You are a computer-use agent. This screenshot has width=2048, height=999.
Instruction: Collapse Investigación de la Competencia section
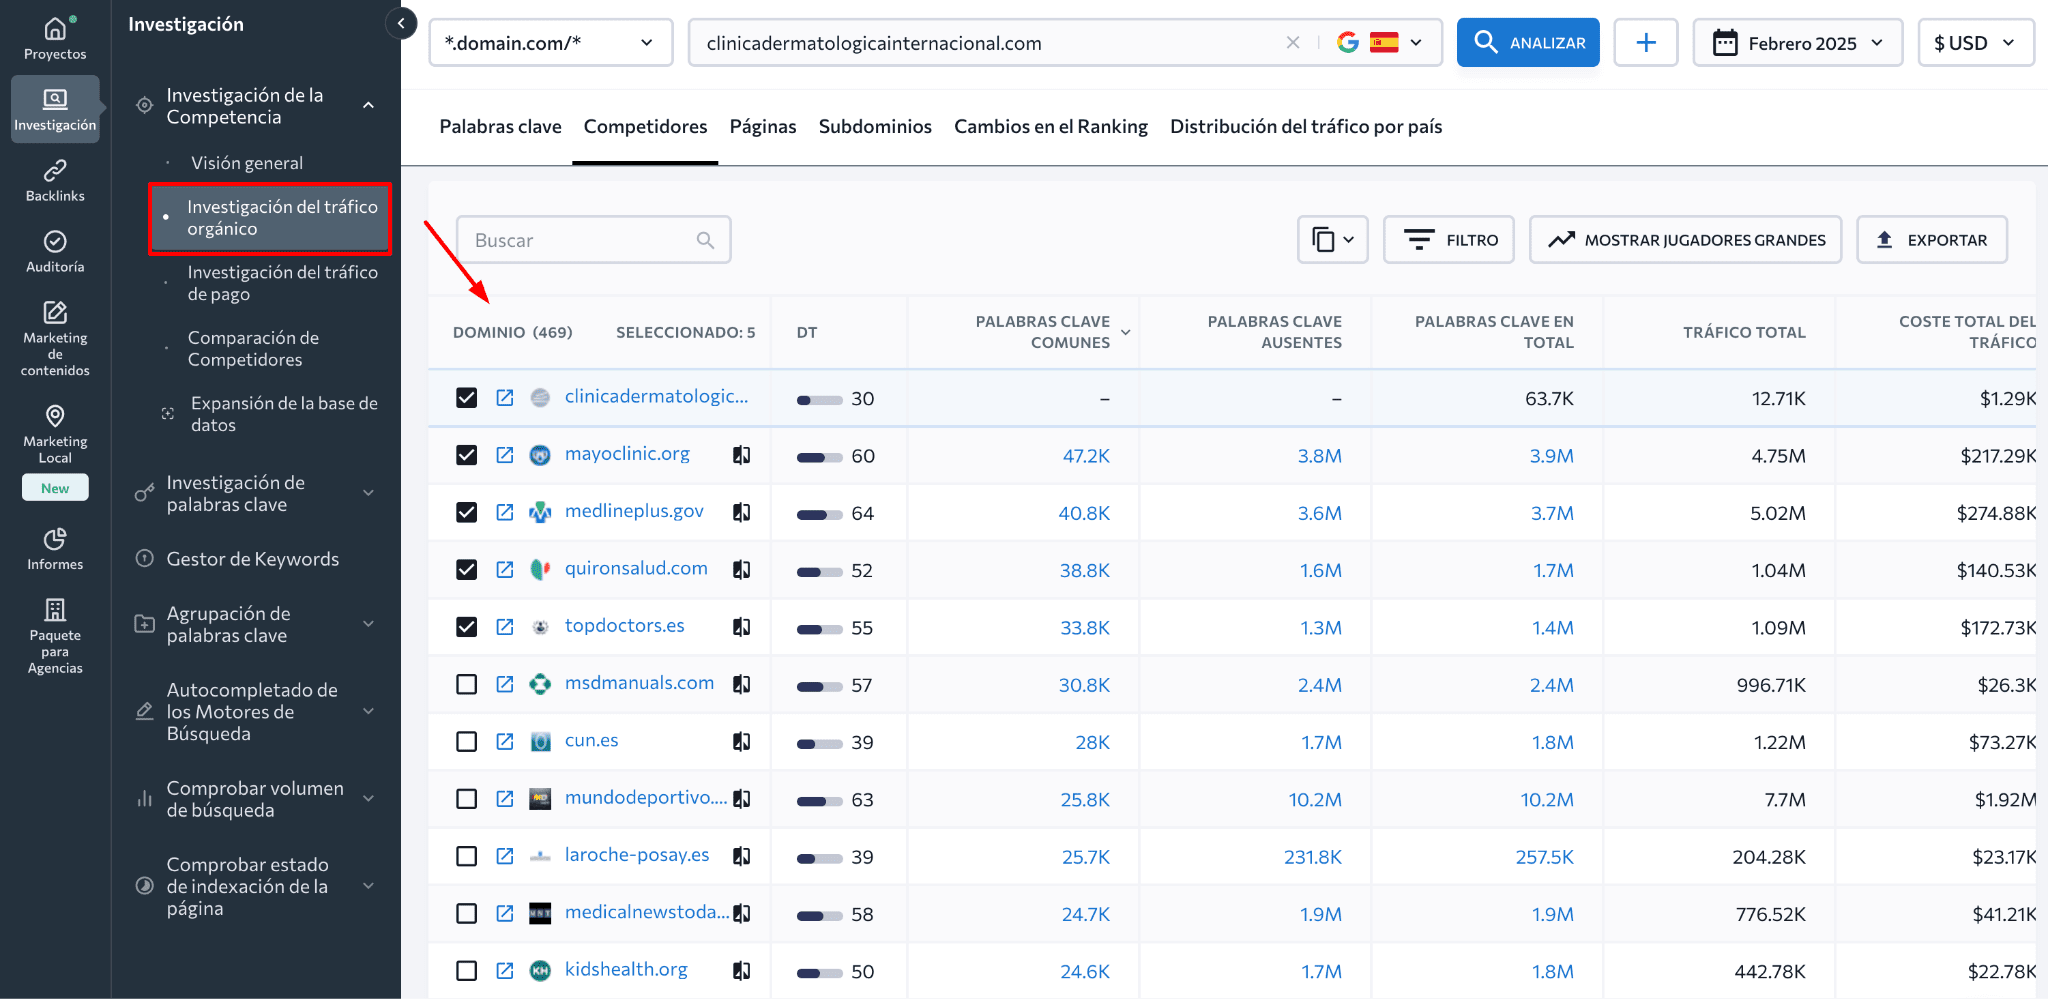pos(368,105)
